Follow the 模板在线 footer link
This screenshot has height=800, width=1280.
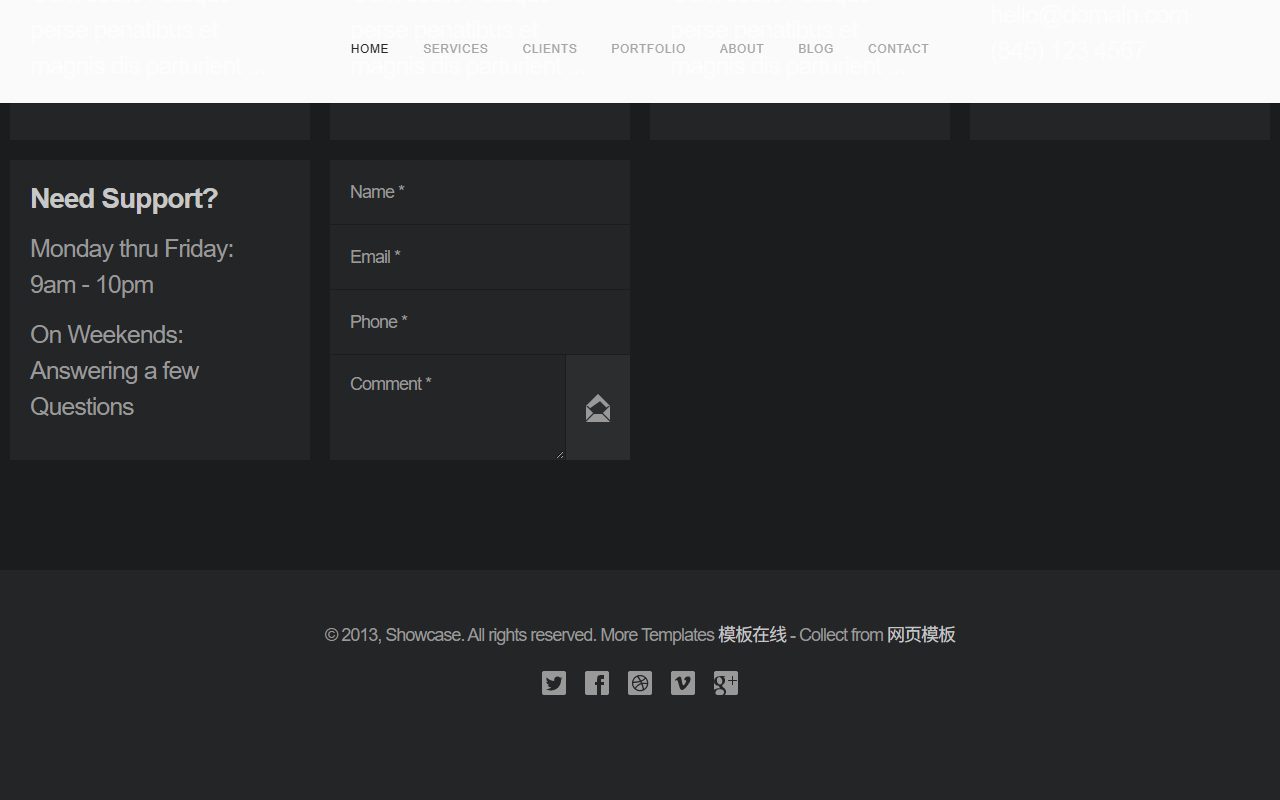coord(752,635)
